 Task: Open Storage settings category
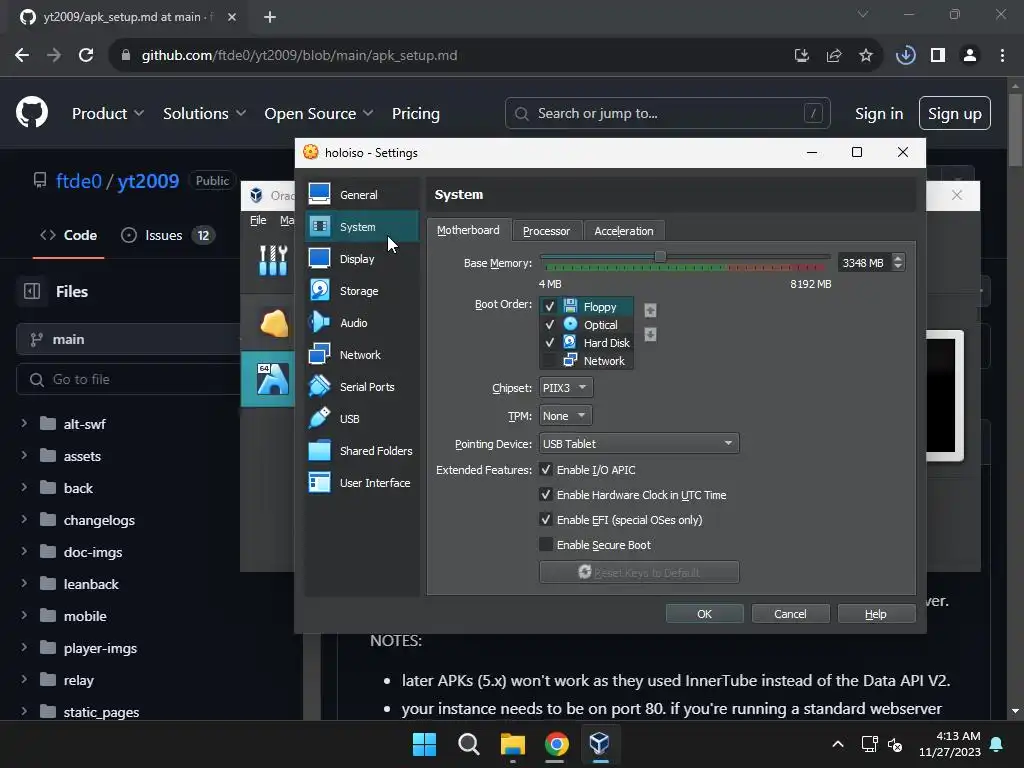coord(361,291)
